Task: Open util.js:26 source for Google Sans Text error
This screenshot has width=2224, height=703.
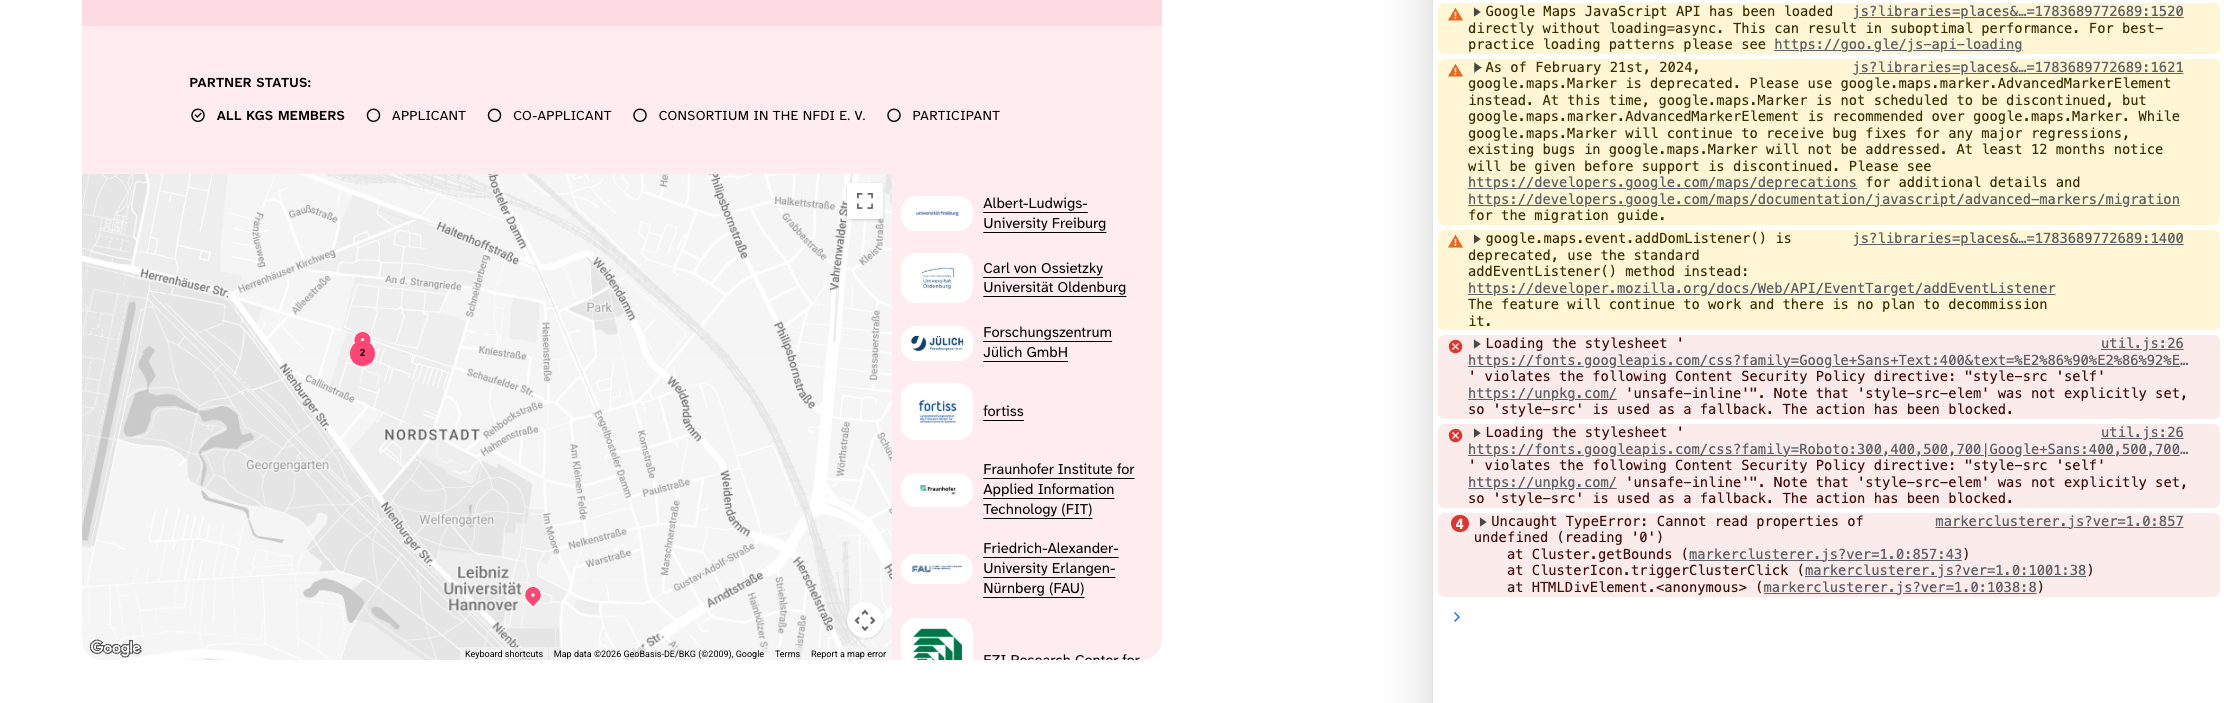Action: (2142, 344)
